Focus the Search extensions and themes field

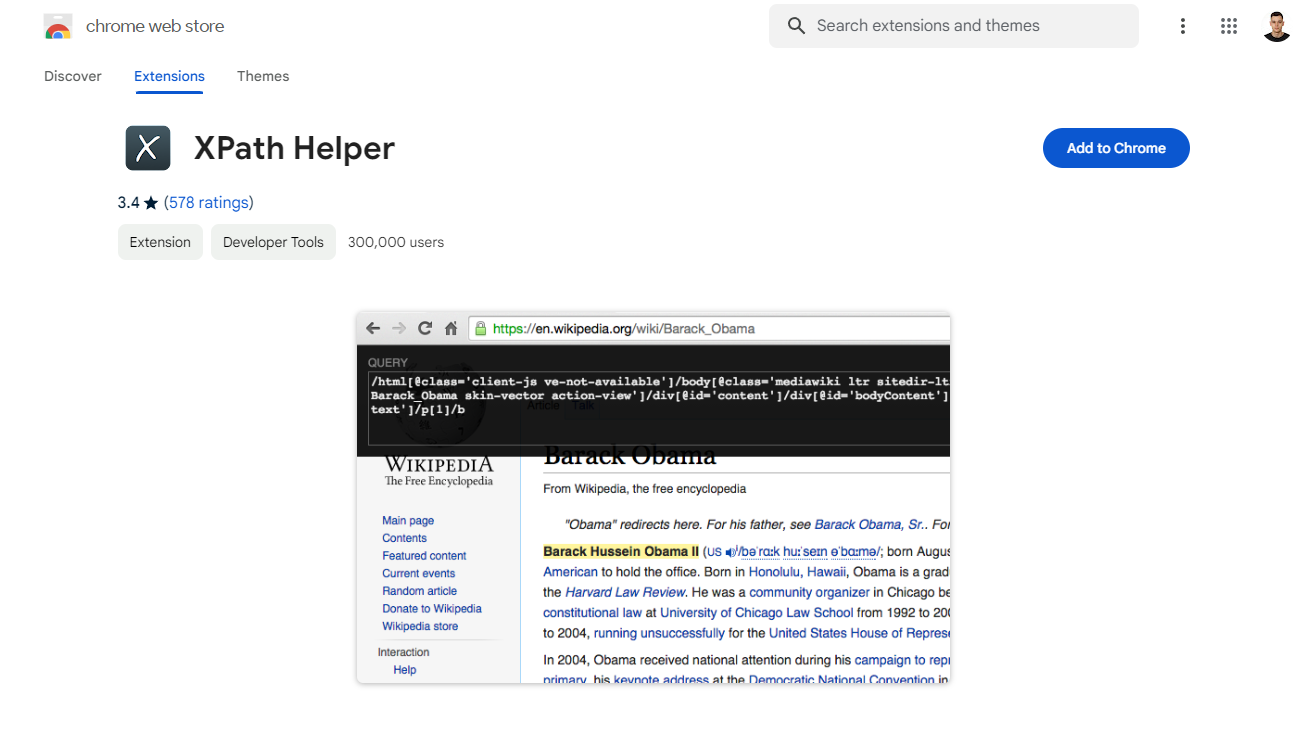coord(954,26)
